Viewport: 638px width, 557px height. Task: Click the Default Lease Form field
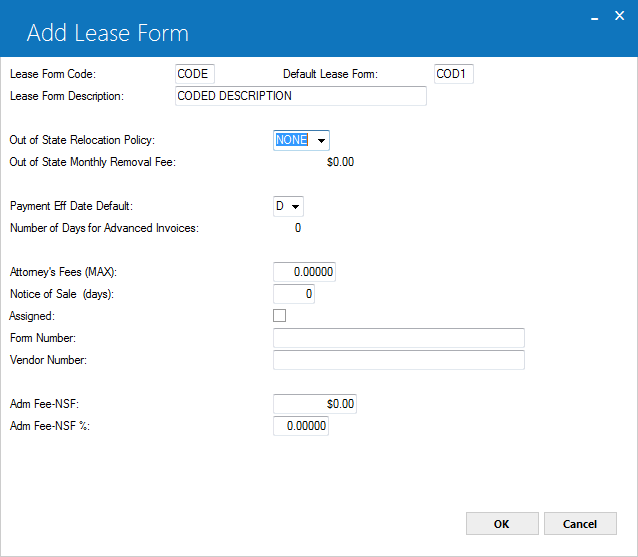[454, 74]
